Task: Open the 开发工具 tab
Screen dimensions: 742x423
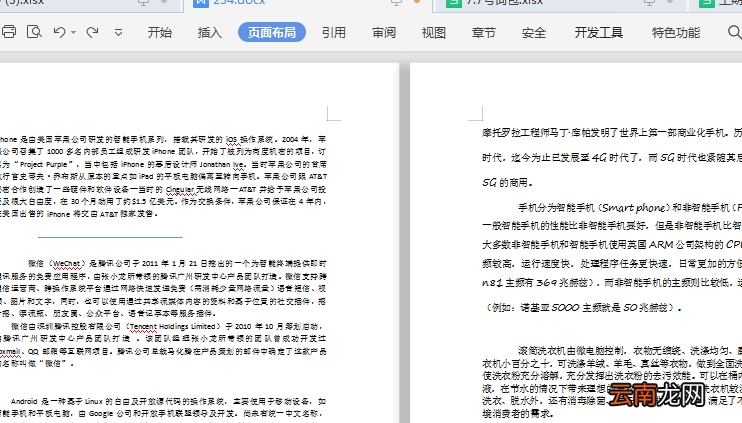Action: tap(599, 33)
